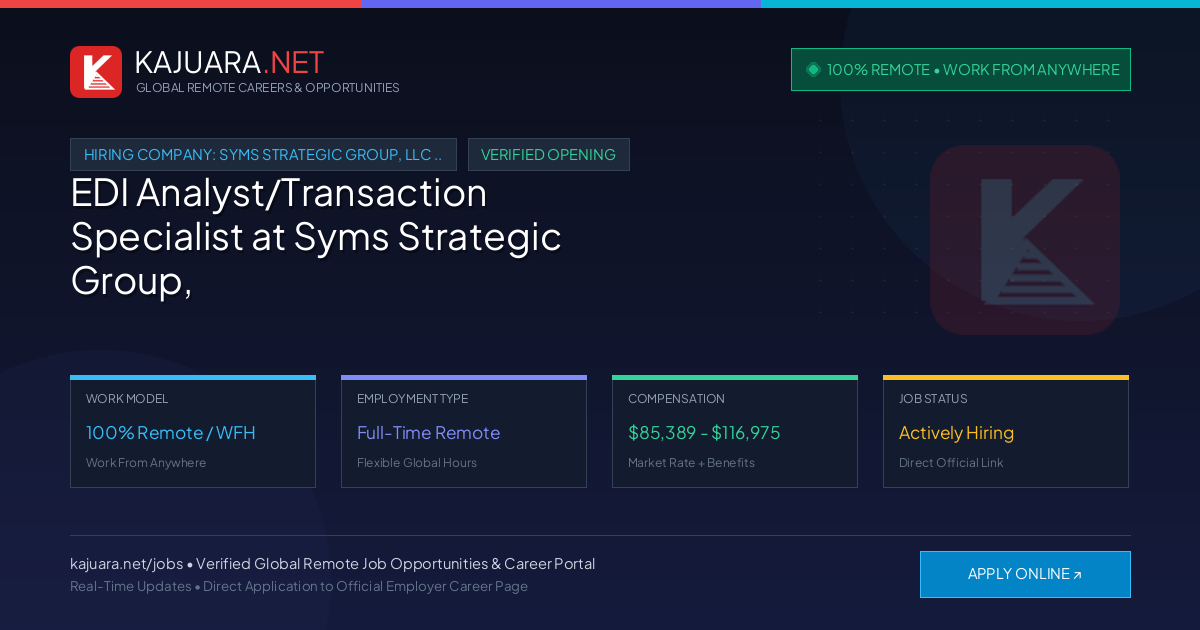The width and height of the screenshot is (1200, 630).
Task: Click Global Remote Careers & Opportunities tagline
Action: click(x=267, y=88)
